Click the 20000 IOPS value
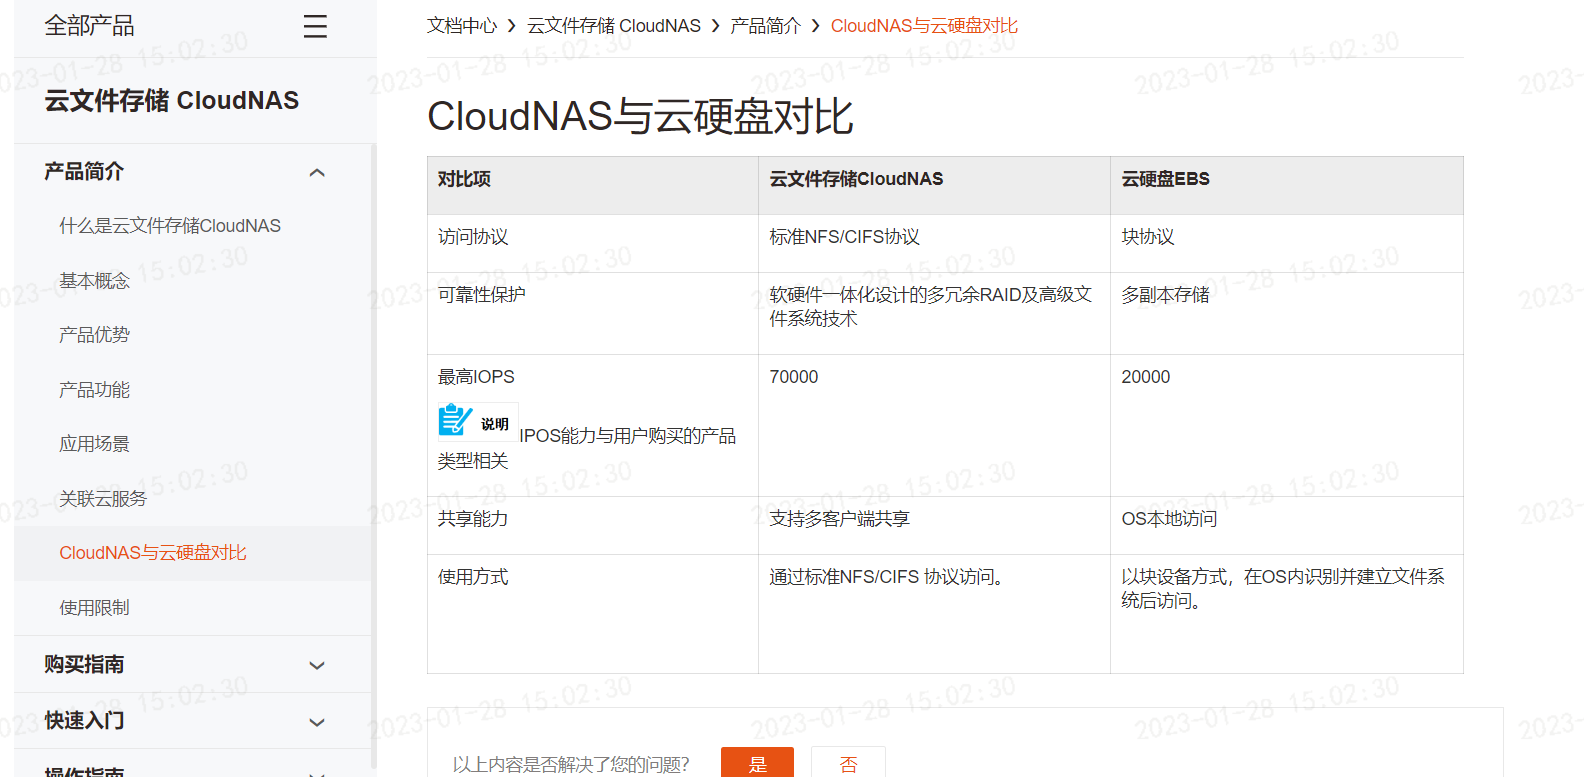The height and width of the screenshot is (777, 1584). 1146,377
